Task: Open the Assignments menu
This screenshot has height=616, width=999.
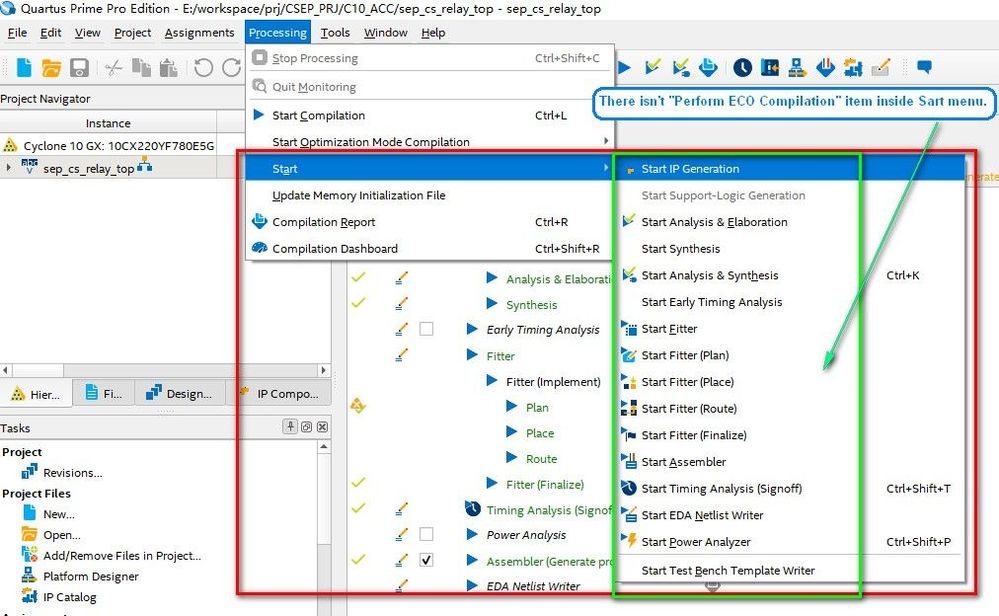Action: pos(199,32)
